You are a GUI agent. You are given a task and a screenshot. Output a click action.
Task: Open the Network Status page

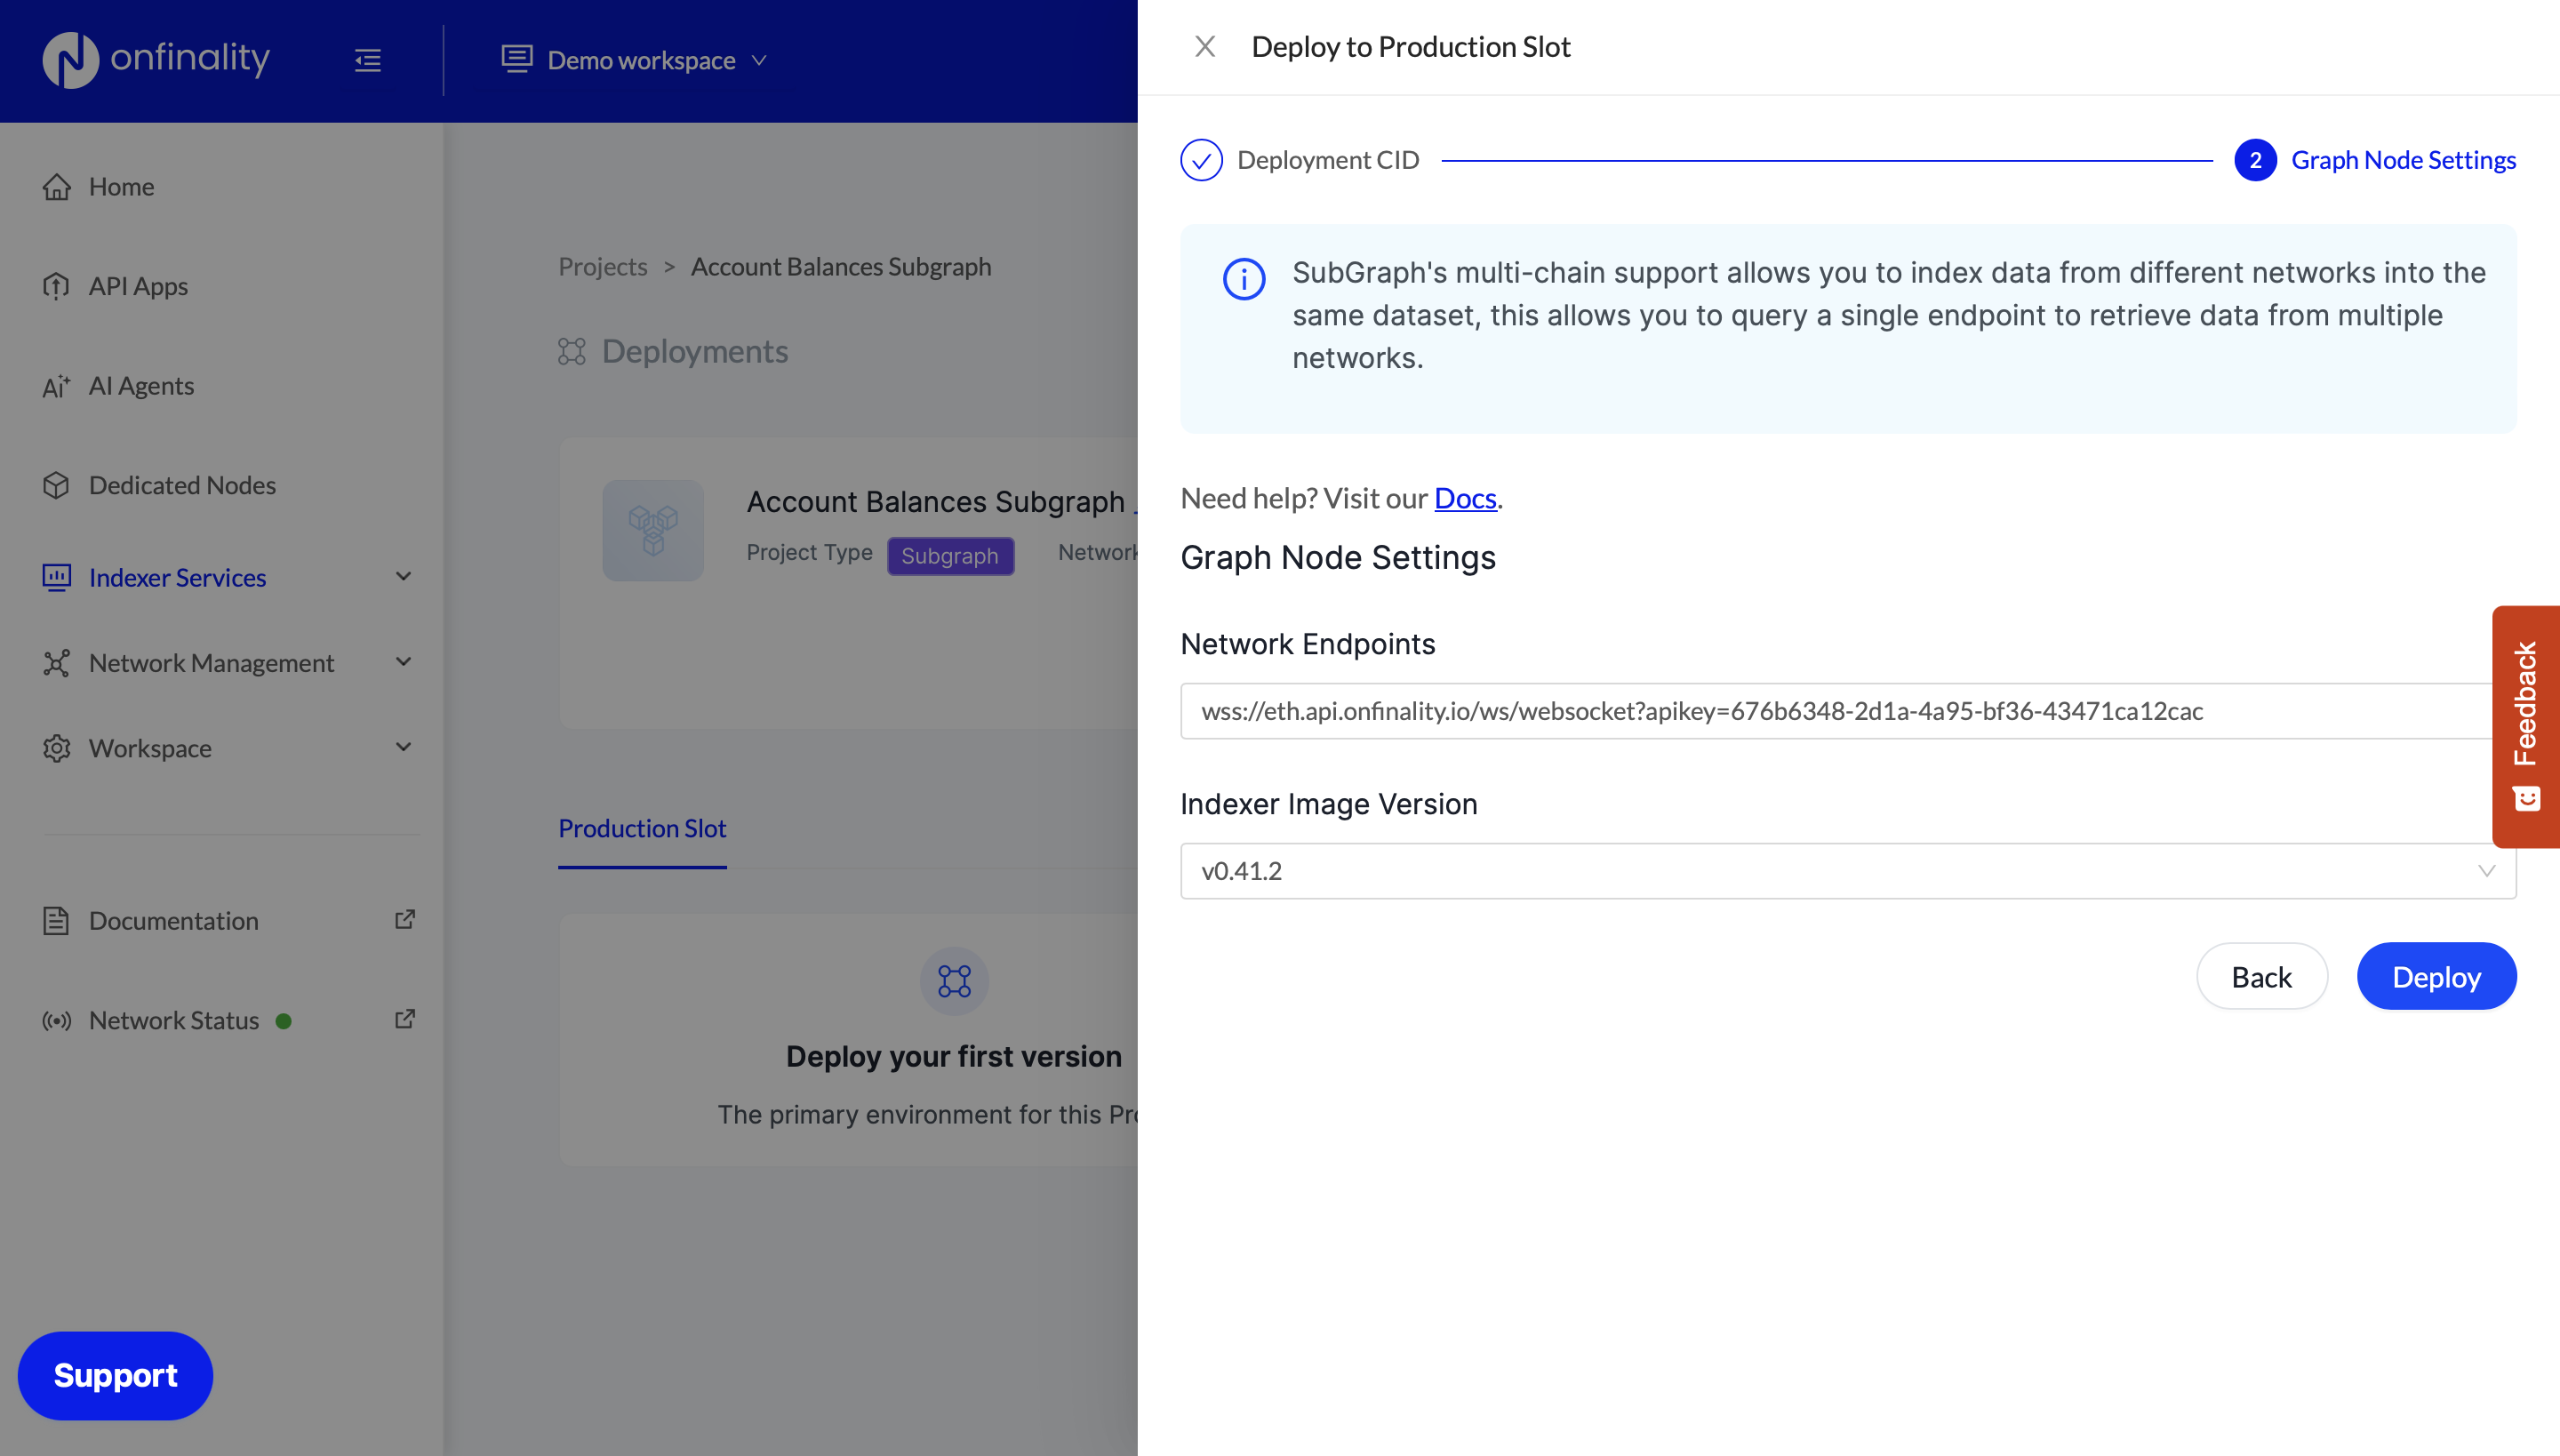(x=174, y=1020)
